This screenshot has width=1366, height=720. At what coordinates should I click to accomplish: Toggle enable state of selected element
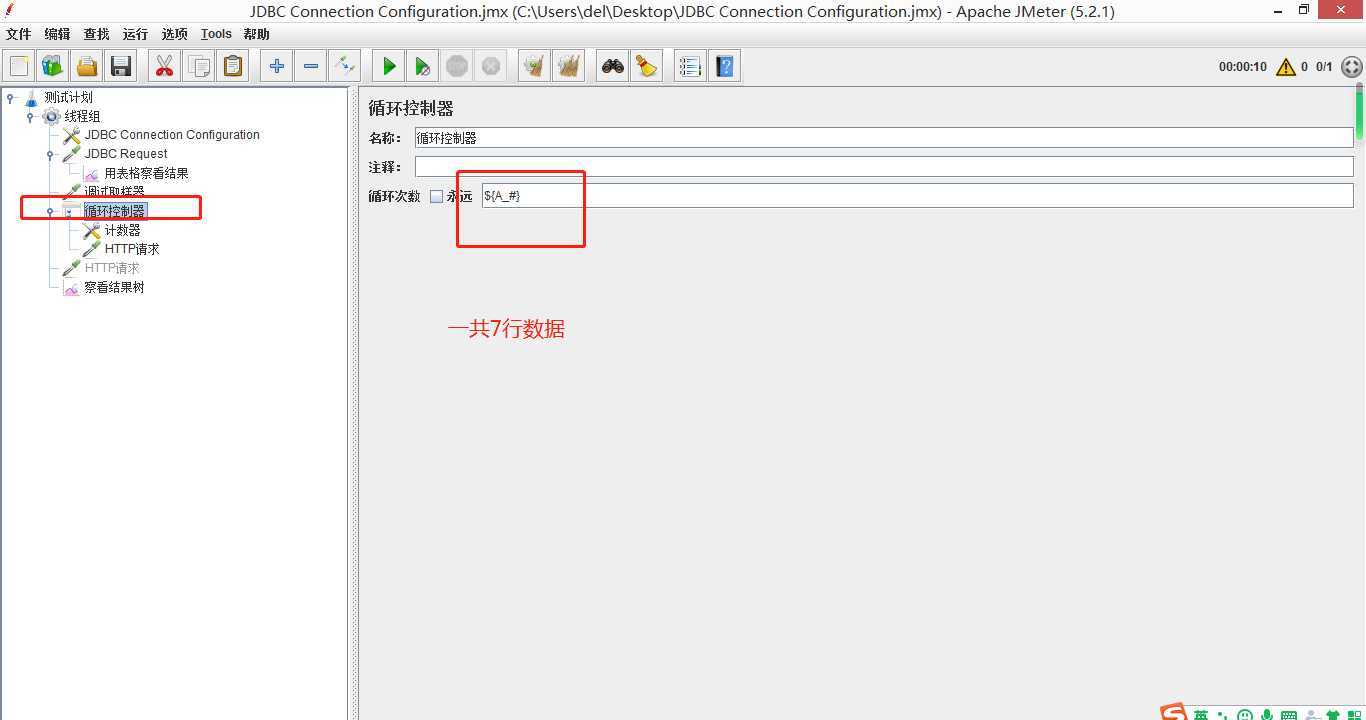tap(345, 67)
